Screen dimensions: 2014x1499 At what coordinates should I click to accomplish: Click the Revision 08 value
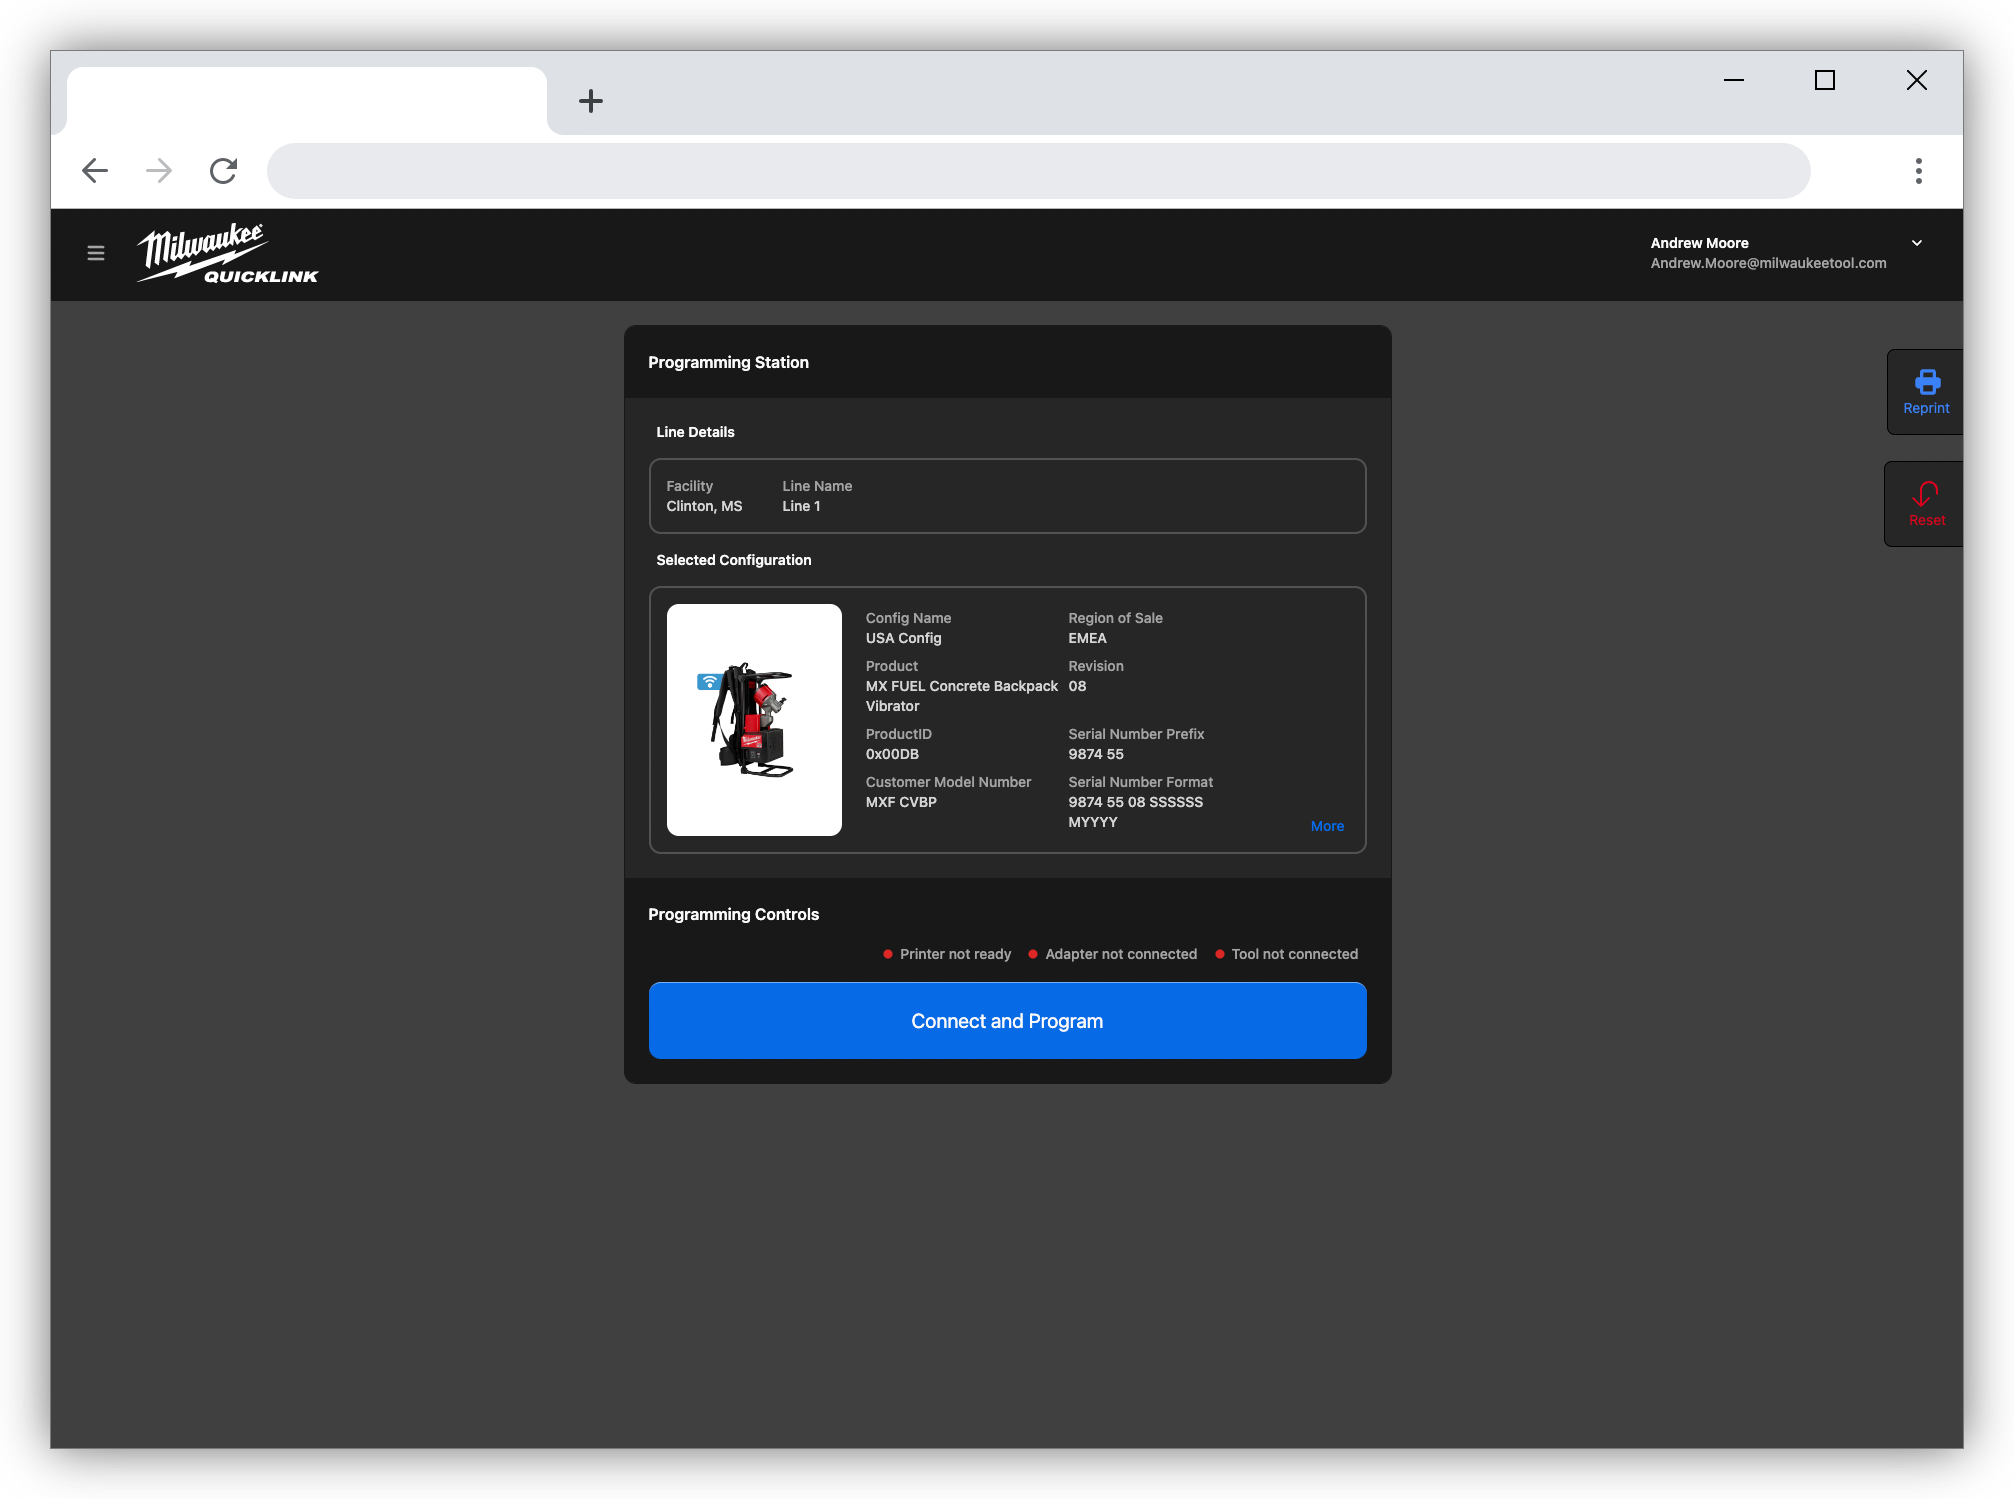tap(1077, 686)
